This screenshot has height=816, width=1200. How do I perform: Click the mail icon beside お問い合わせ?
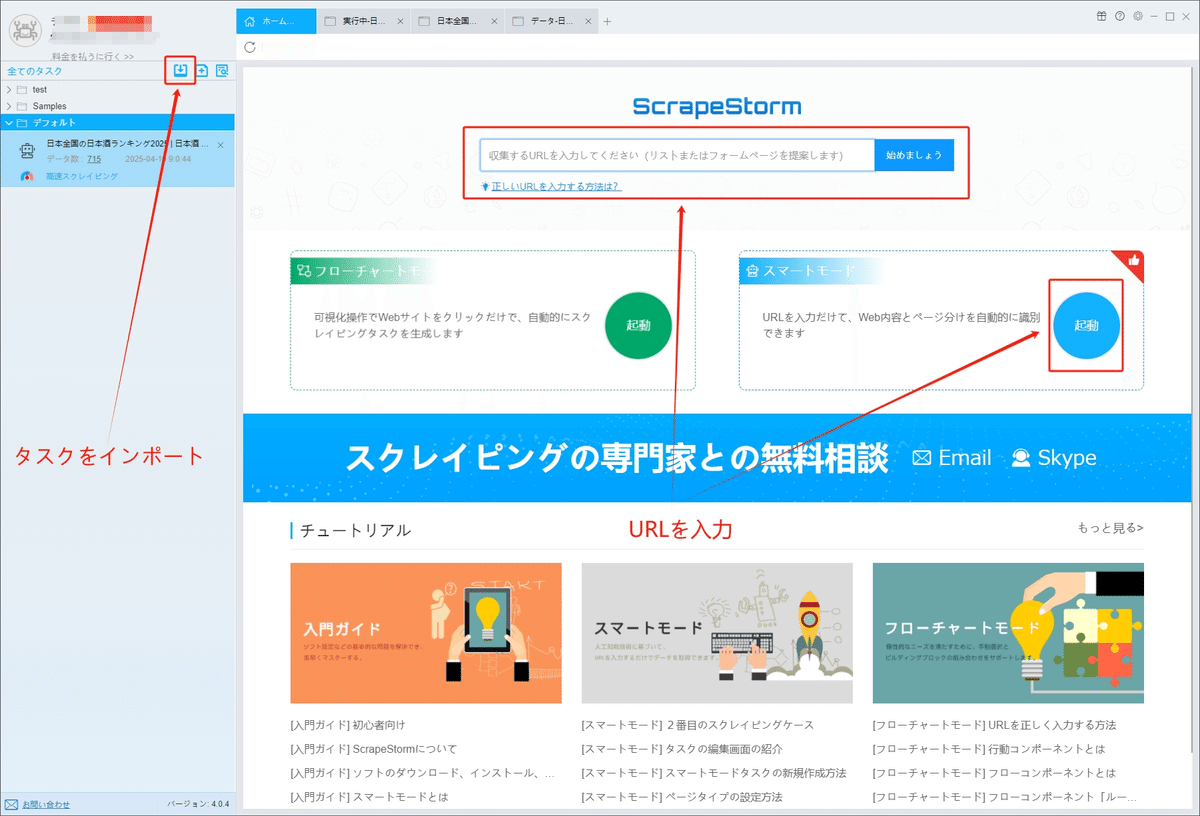point(11,804)
